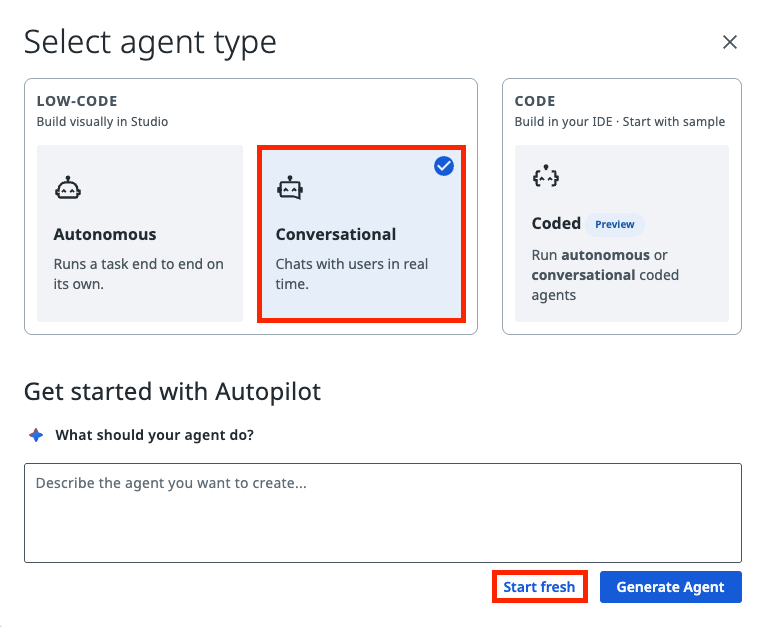This screenshot has width=763, height=627.
Task: Select the Coded agent card
Action: 622,233
